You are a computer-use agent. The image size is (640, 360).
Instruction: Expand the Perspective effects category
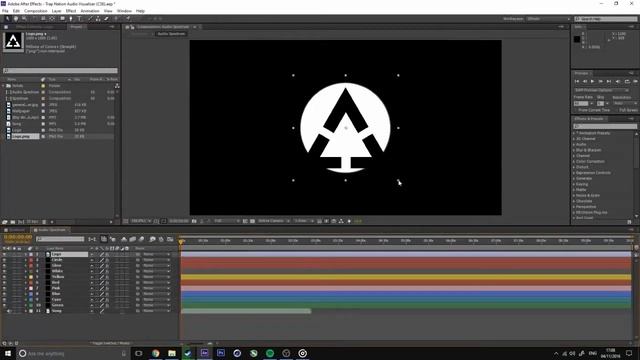[574, 207]
